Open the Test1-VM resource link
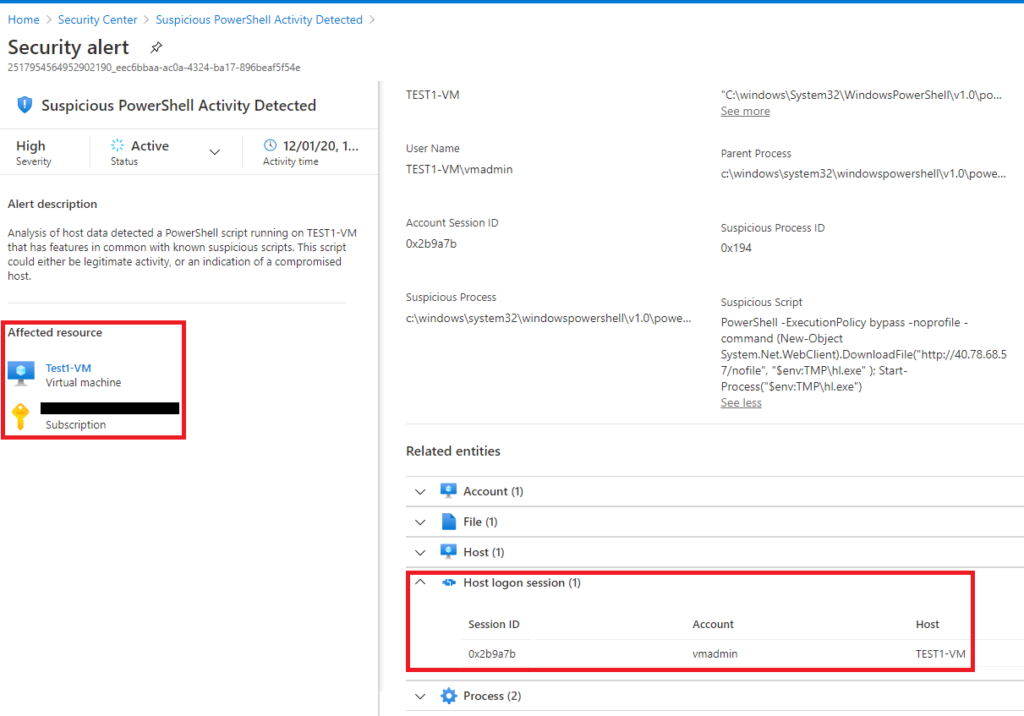1024x716 pixels. click(68, 368)
